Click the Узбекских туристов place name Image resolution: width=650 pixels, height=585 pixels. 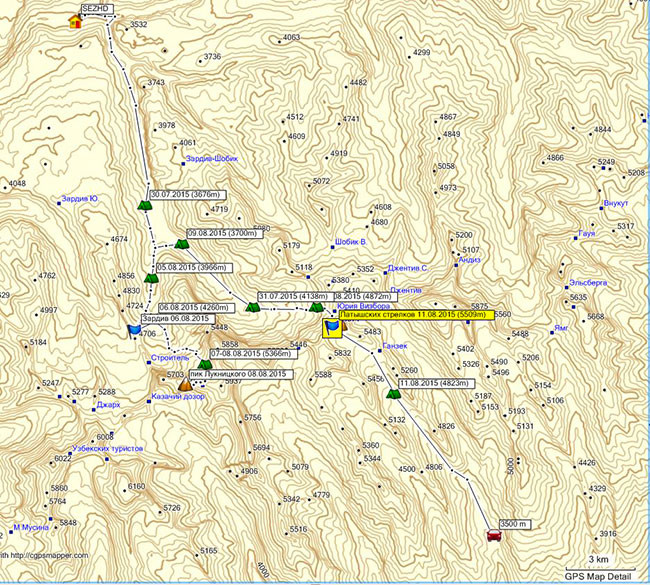(x=108, y=449)
